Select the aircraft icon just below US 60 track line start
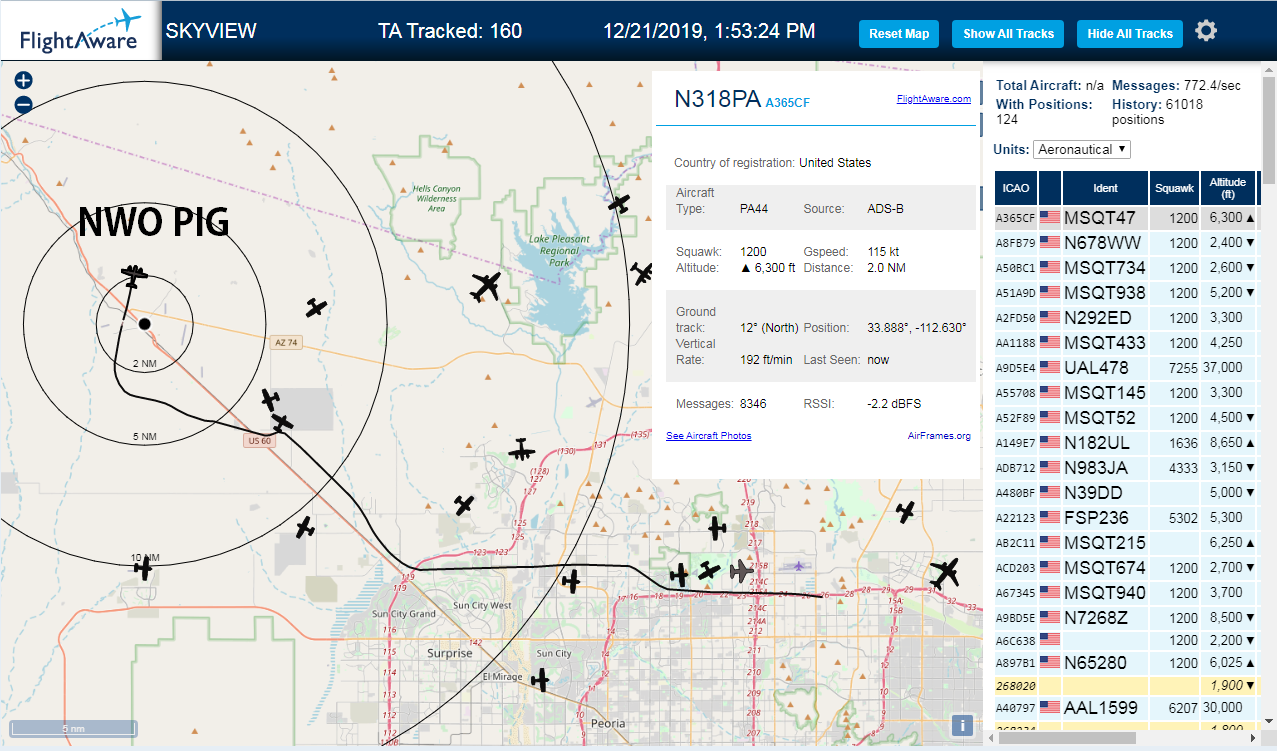This screenshot has height=751, width=1277. (x=282, y=424)
